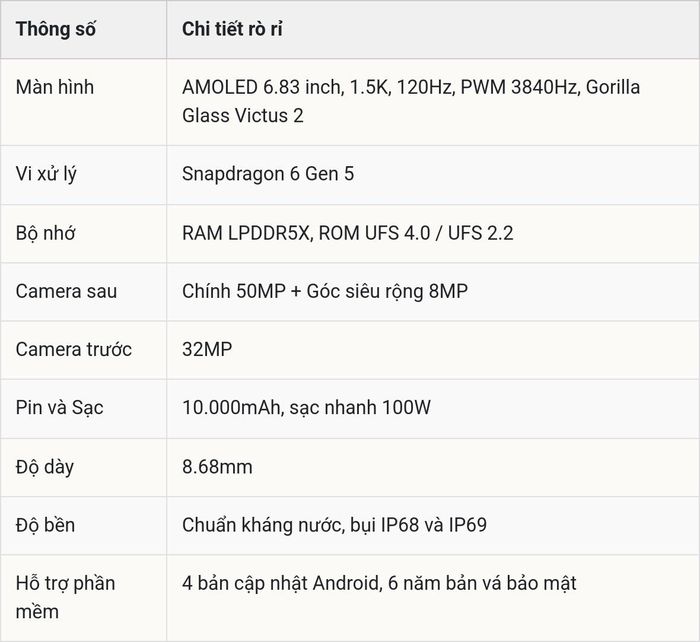
Task: Click the '8.68mm' thickness value
Action: coord(217,467)
